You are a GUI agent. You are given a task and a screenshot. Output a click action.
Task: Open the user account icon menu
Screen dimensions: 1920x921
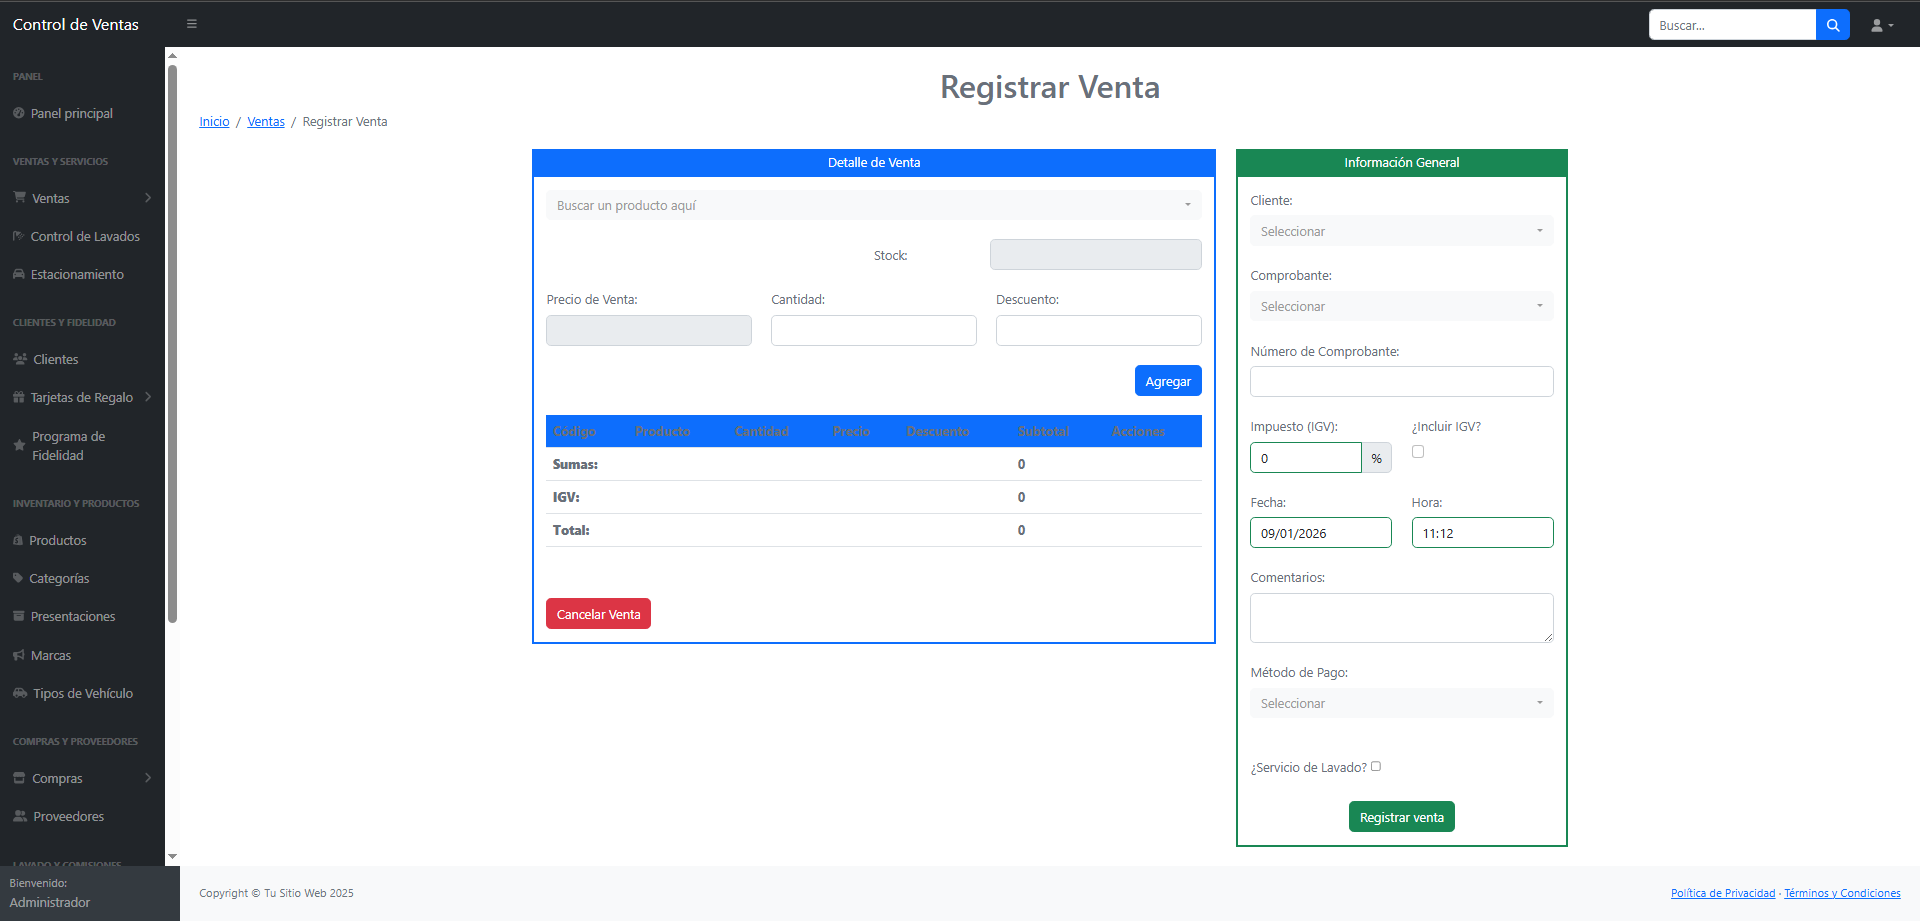[x=1882, y=25]
